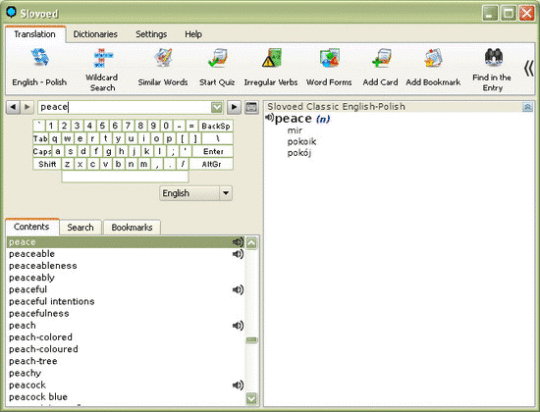Toggle the on-screen keyboard button
The width and height of the screenshot is (540, 412).
pos(251,107)
